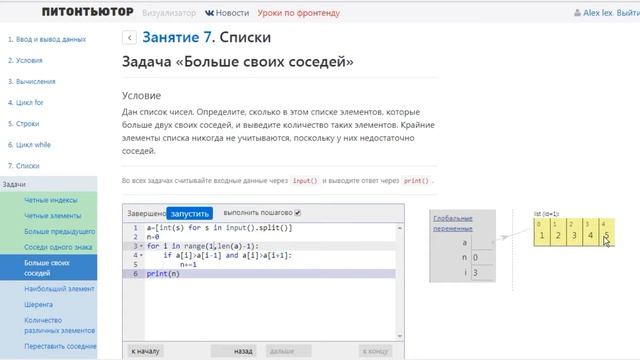Click the VK icon next to Новости
This screenshot has width=640, height=360.
[209, 13]
